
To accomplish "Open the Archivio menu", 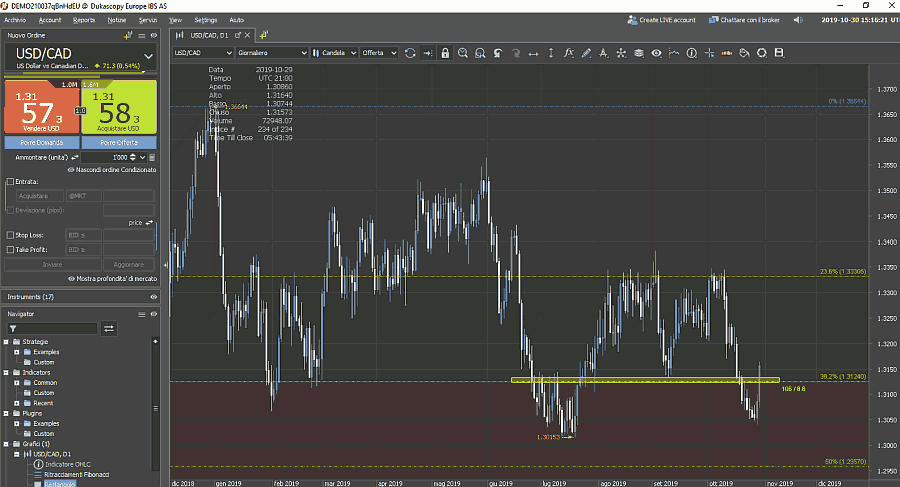I will (x=16, y=19).
